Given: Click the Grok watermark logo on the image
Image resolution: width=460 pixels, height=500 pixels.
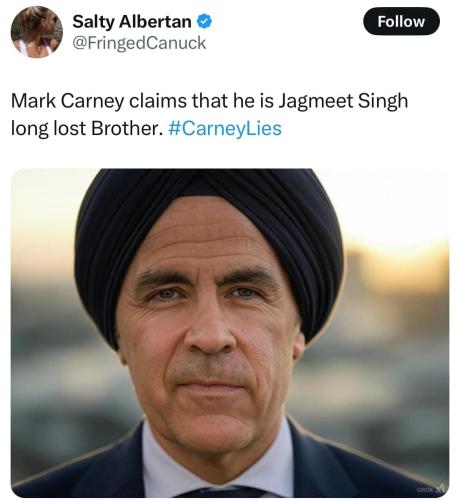Looking at the screenshot, I should click(x=441, y=489).
